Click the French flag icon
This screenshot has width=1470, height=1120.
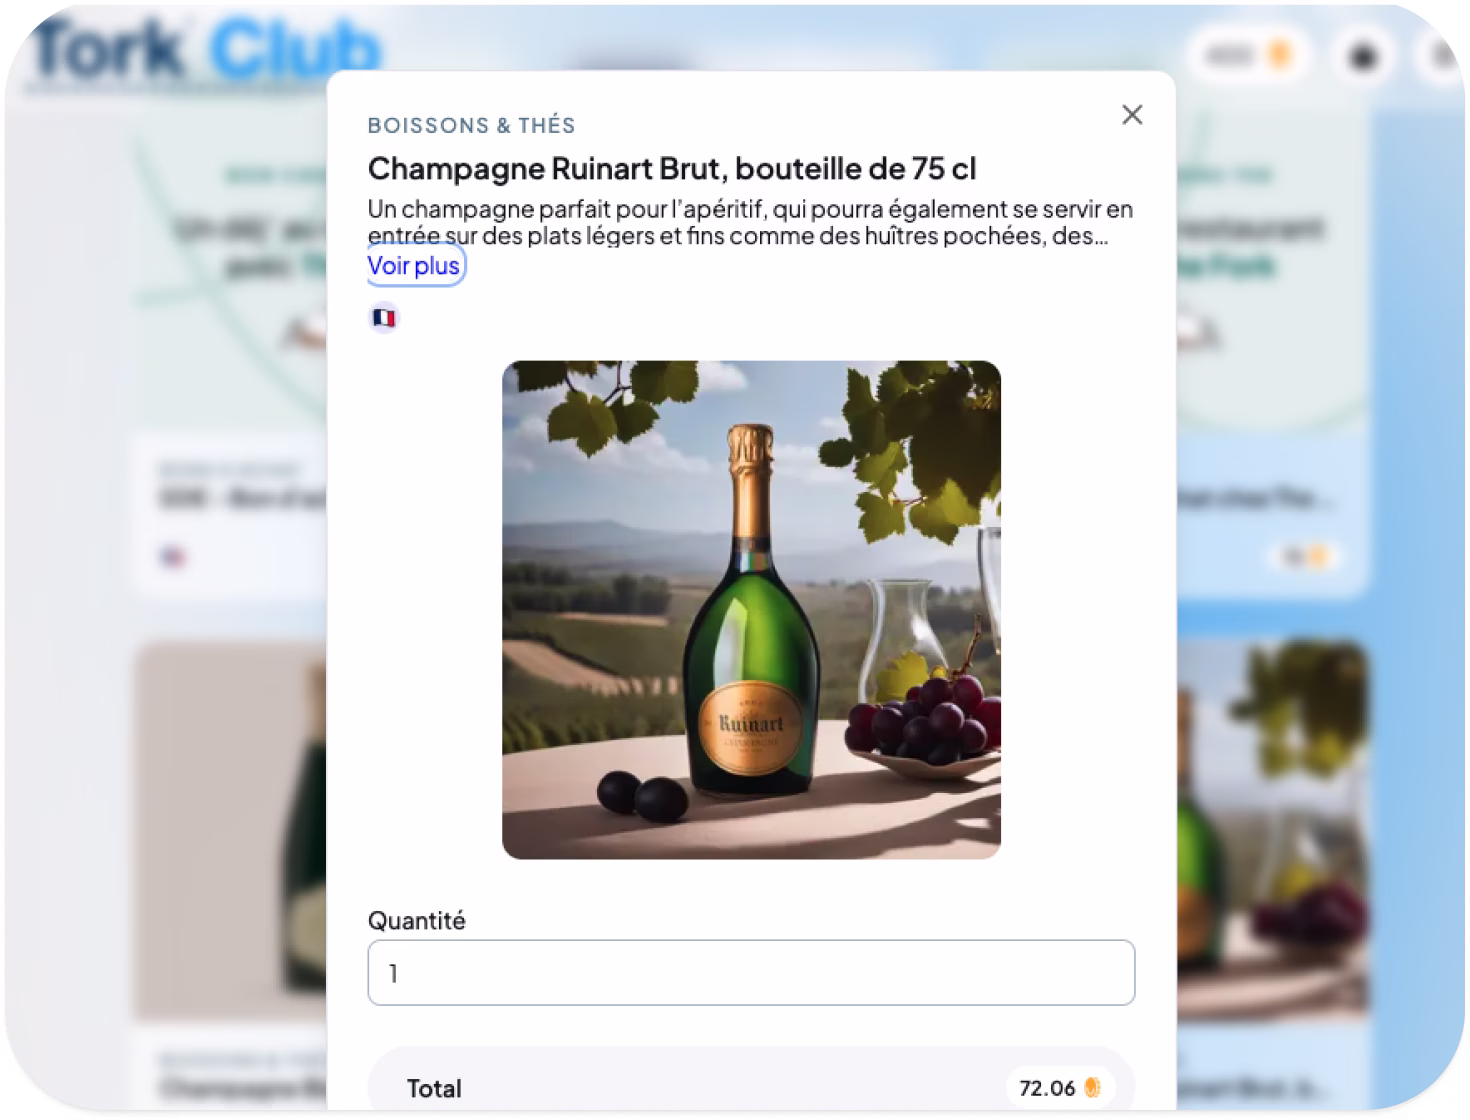tap(384, 318)
